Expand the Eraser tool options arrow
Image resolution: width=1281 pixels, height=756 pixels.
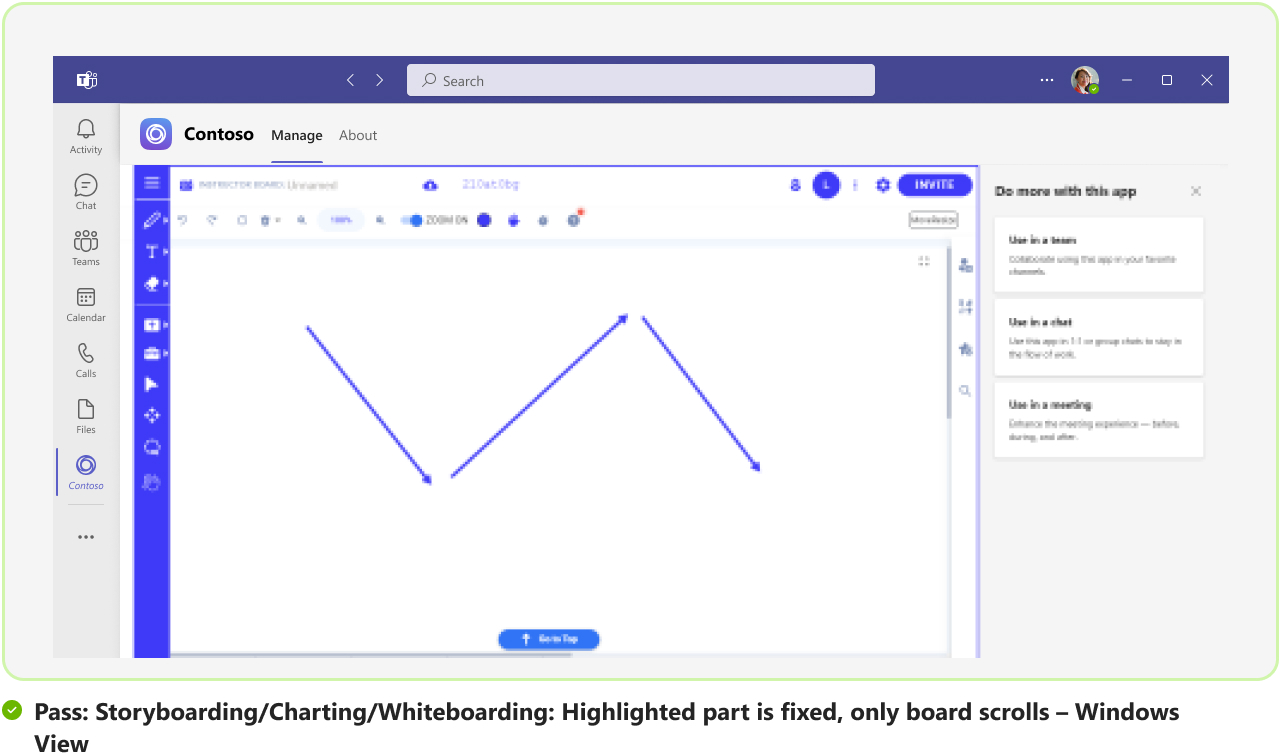coord(165,285)
